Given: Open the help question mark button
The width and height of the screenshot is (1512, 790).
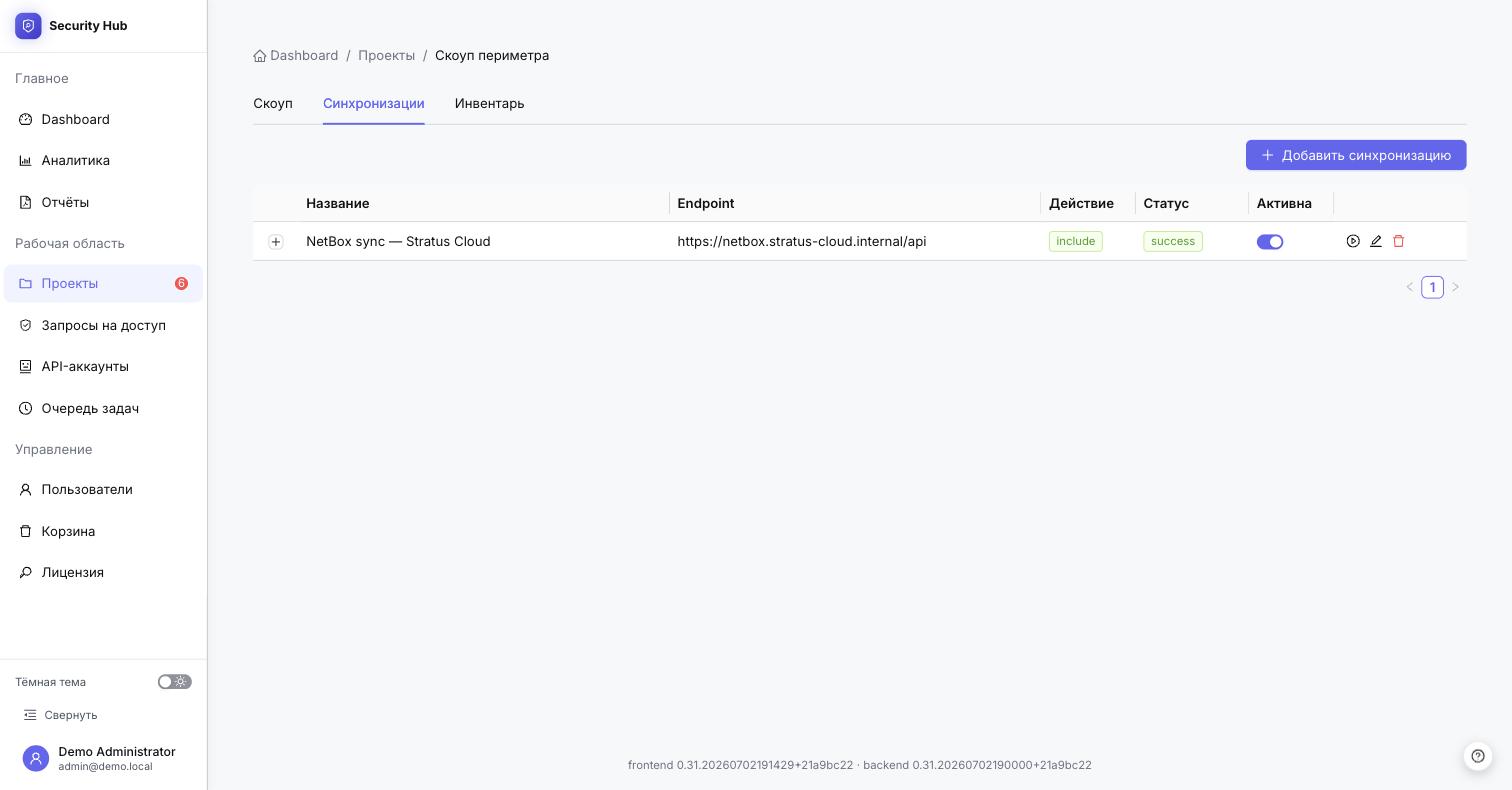Looking at the screenshot, I should 1478,756.
